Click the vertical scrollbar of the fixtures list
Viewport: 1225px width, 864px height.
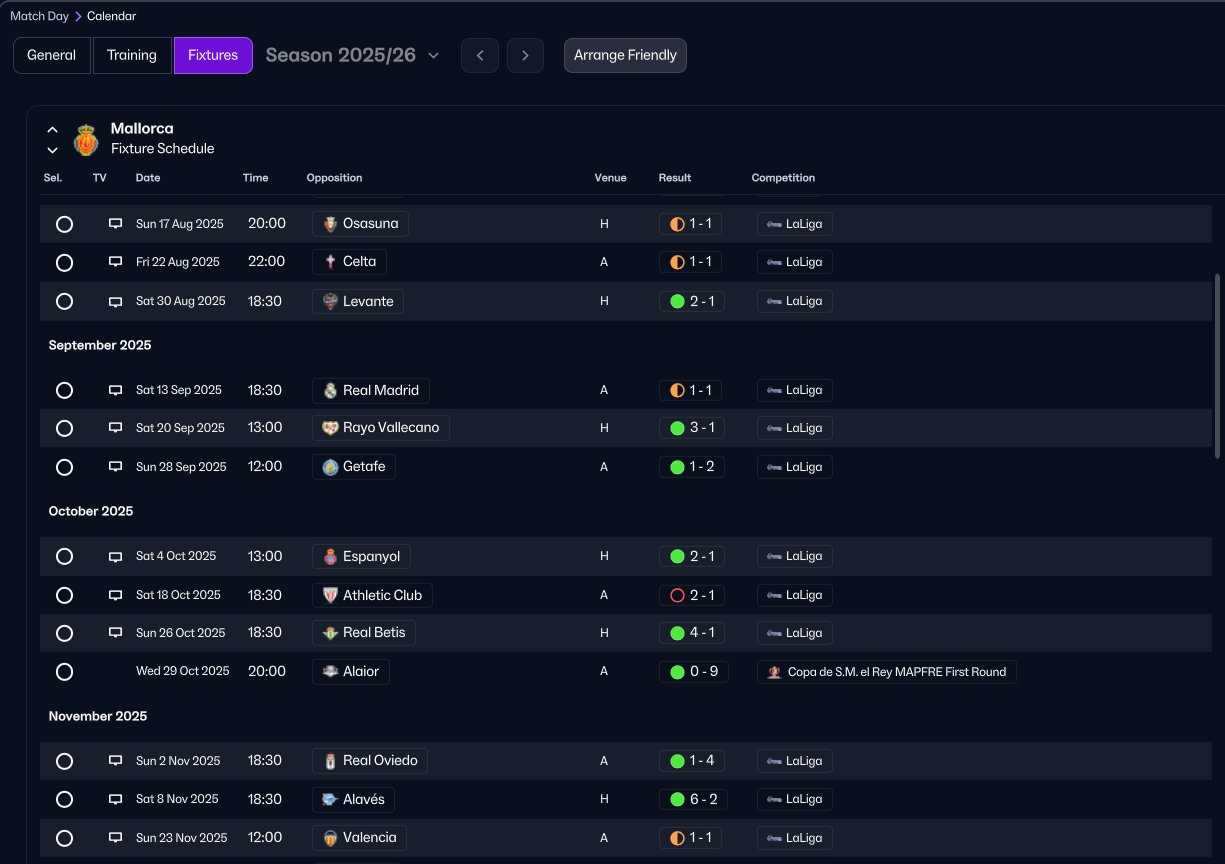pyautogui.click(x=1217, y=365)
